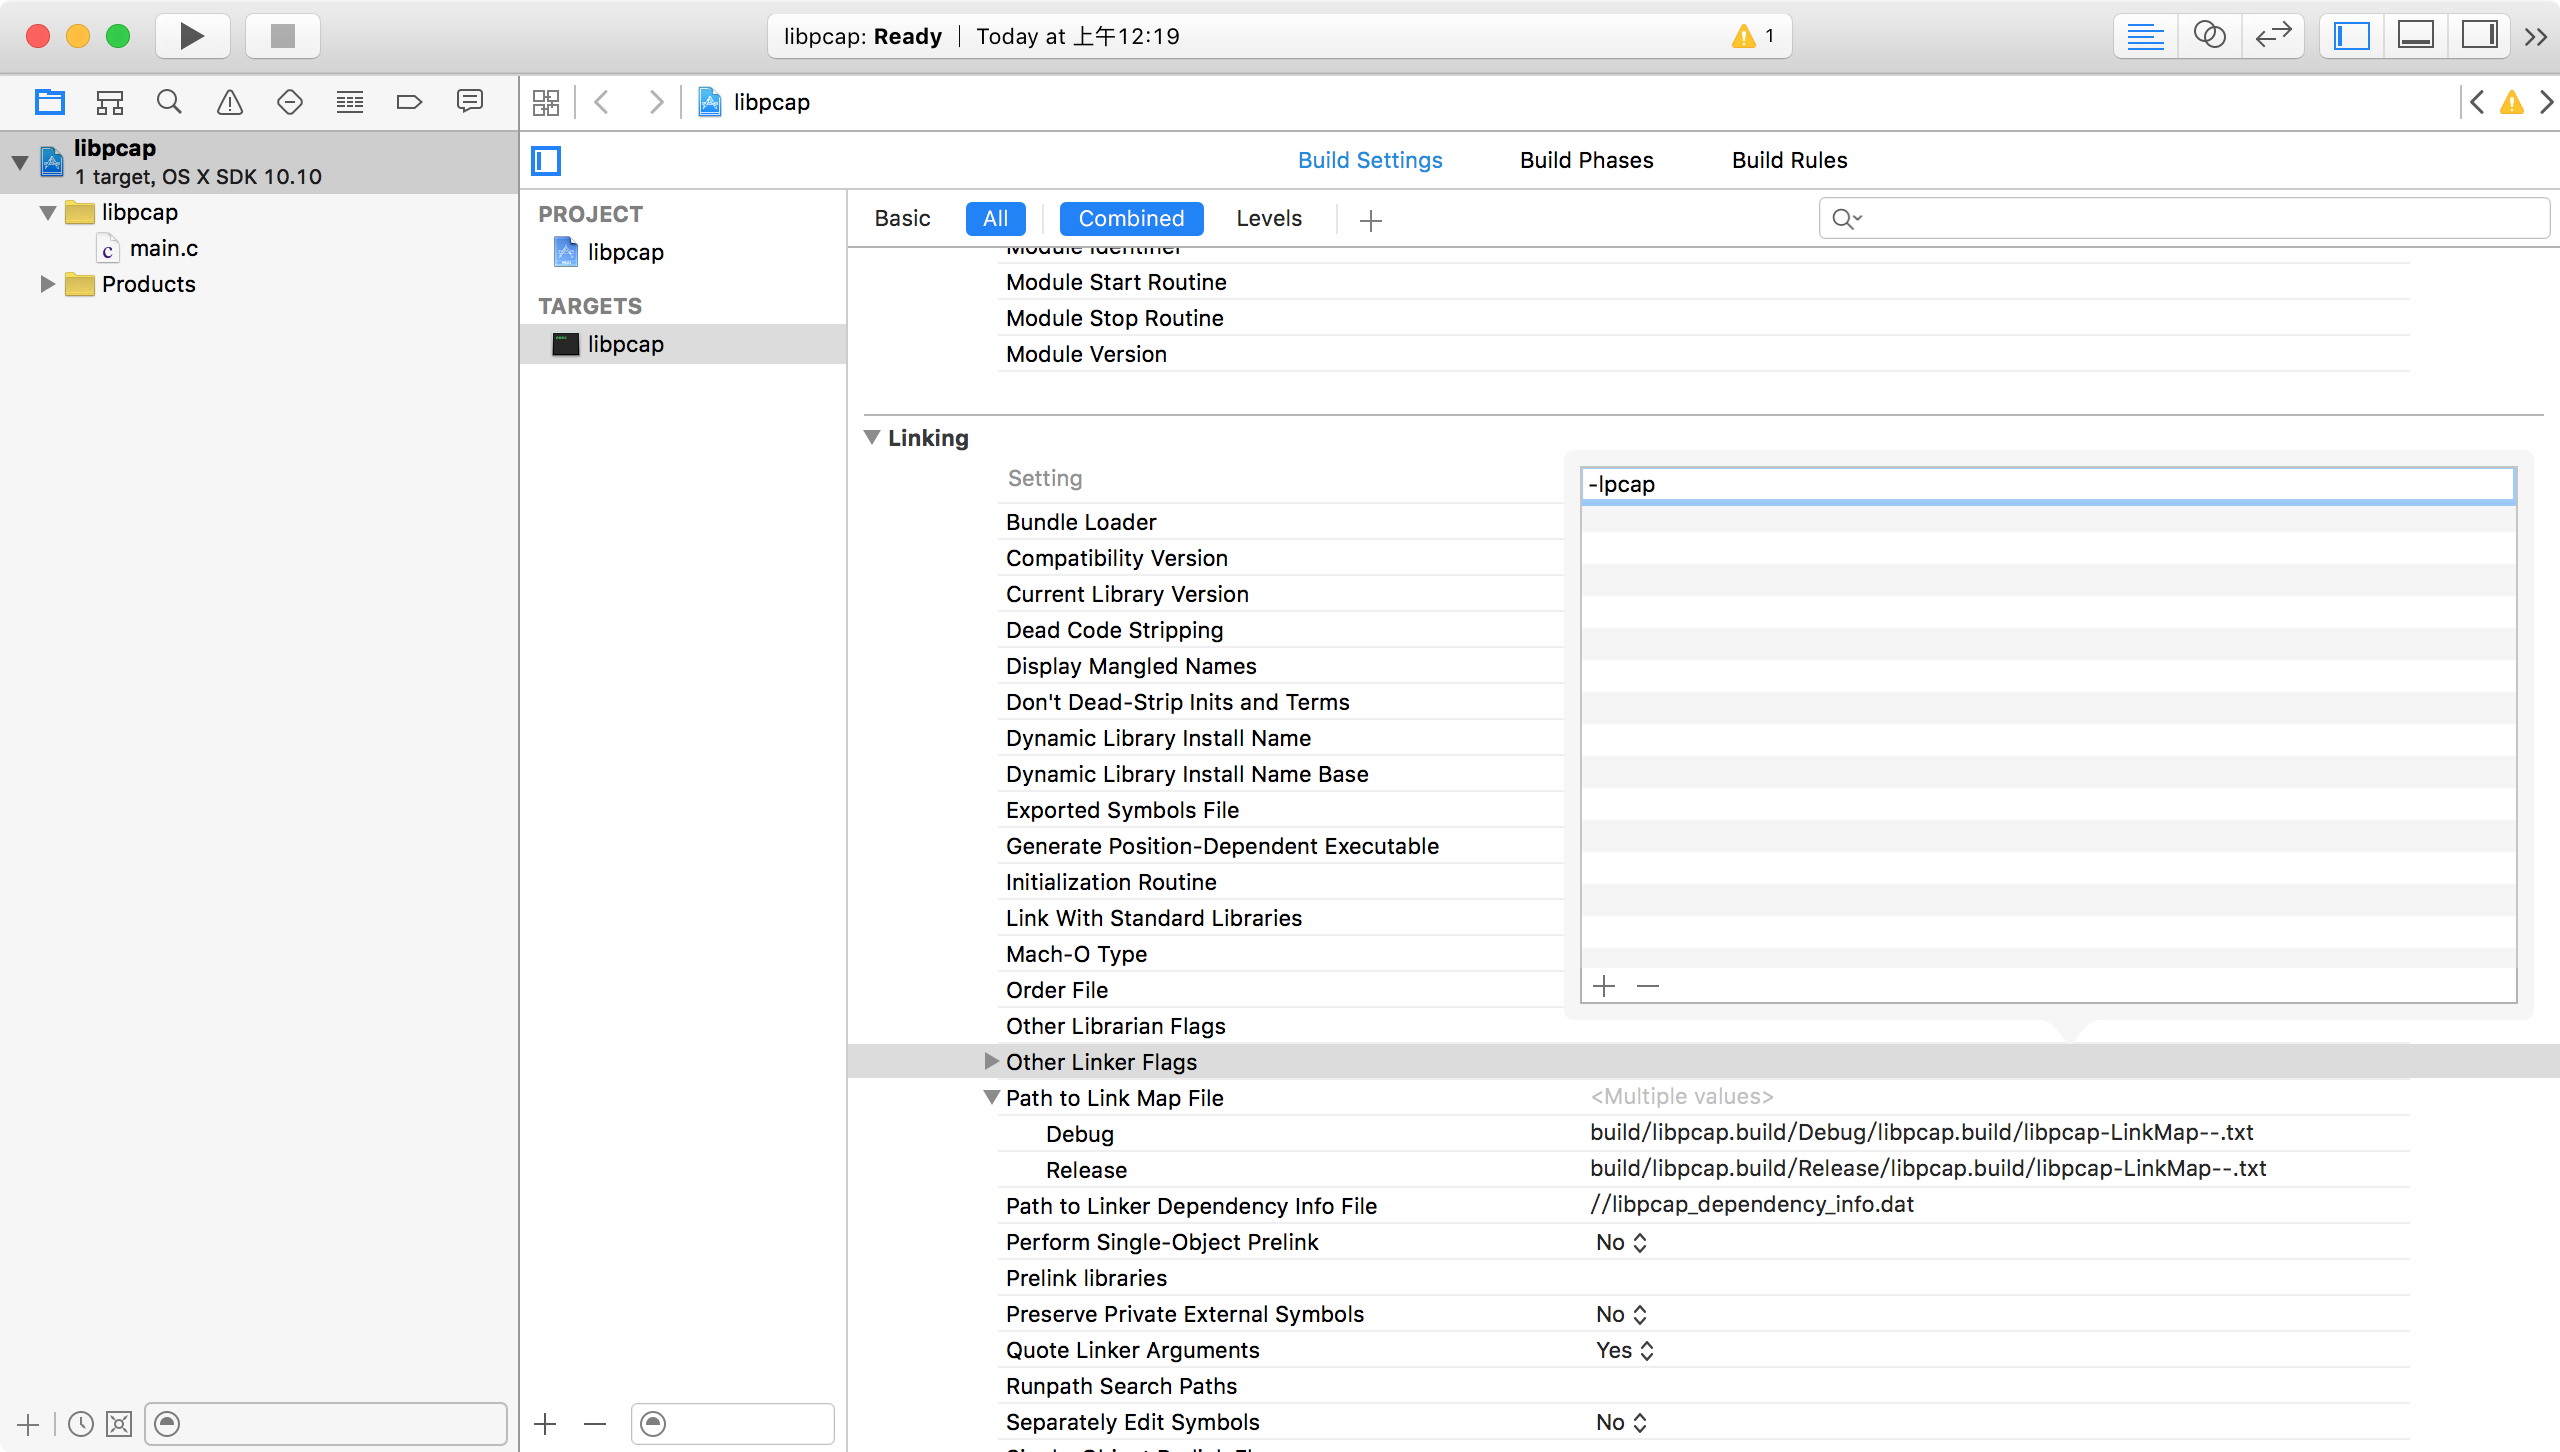Click the Stop button in toolbar

point(283,37)
